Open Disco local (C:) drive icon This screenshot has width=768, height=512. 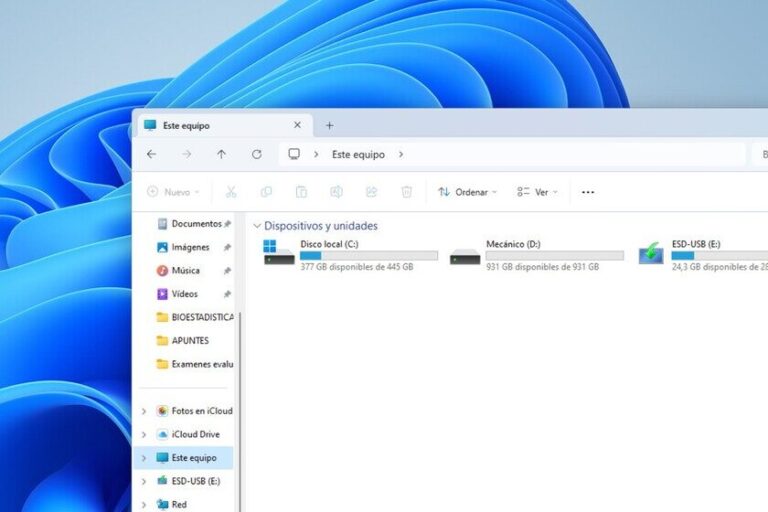pos(279,252)
